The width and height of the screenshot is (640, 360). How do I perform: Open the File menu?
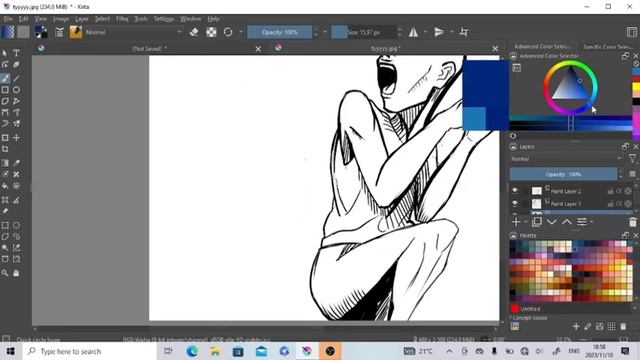tap(8, 19)
